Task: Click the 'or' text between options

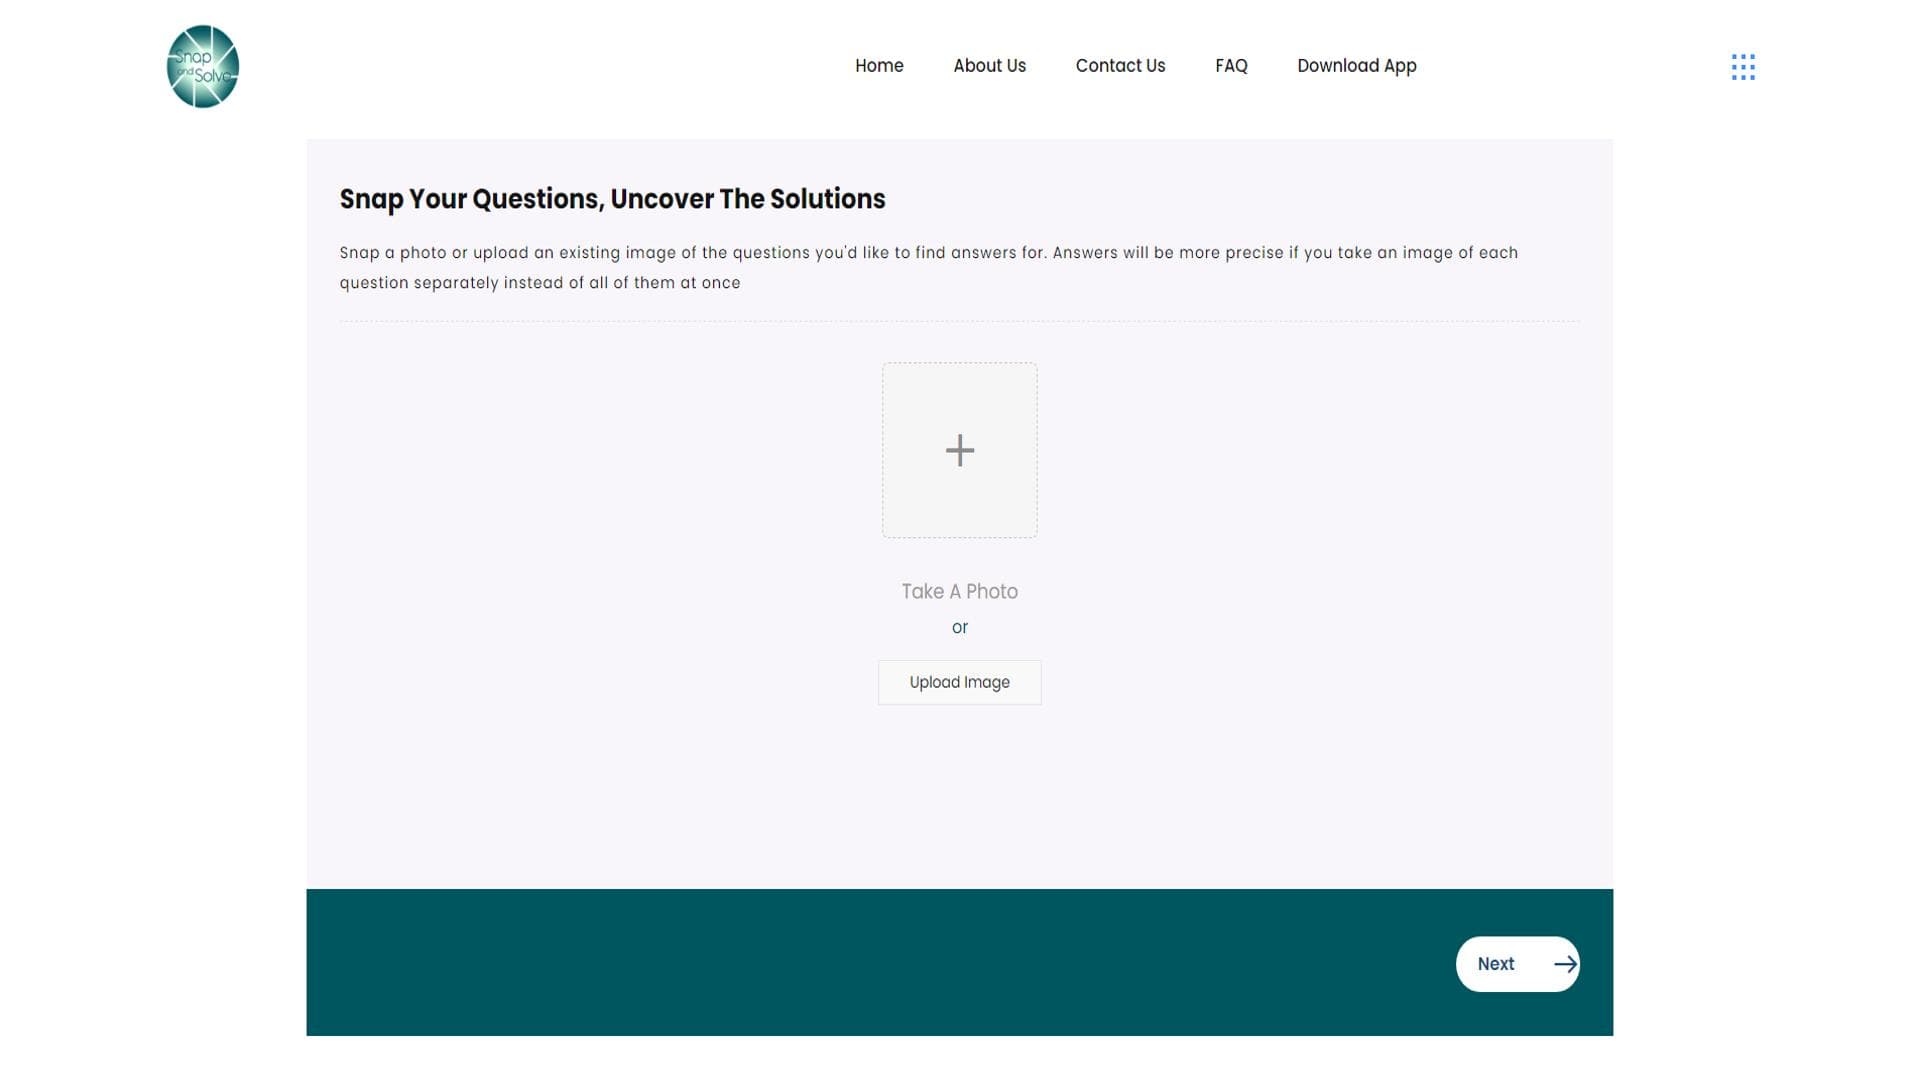Action: (960, 628)
